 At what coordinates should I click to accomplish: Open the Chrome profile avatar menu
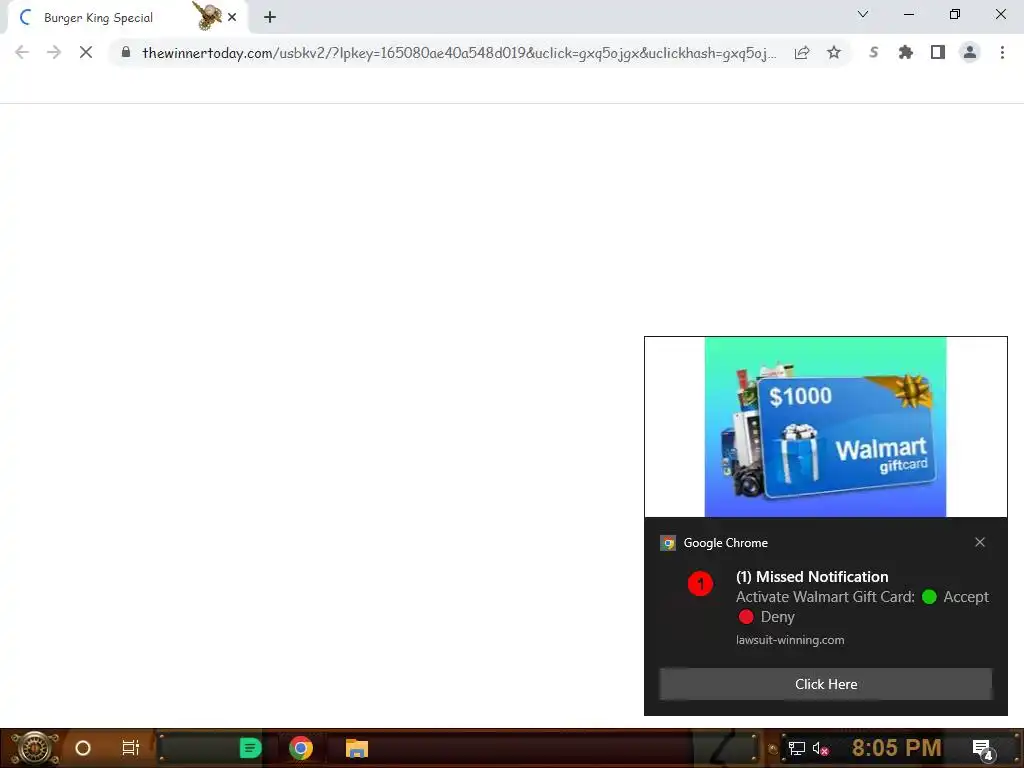970,52
